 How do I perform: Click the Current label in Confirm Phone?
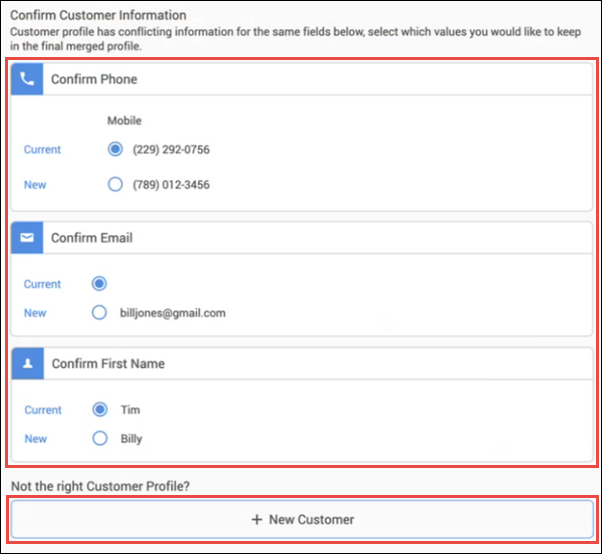tap(42, 149)
